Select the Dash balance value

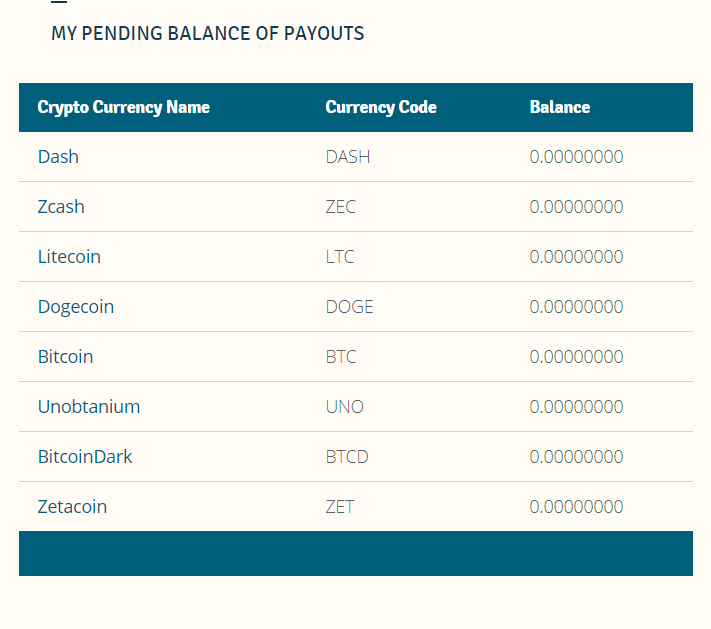576,157
